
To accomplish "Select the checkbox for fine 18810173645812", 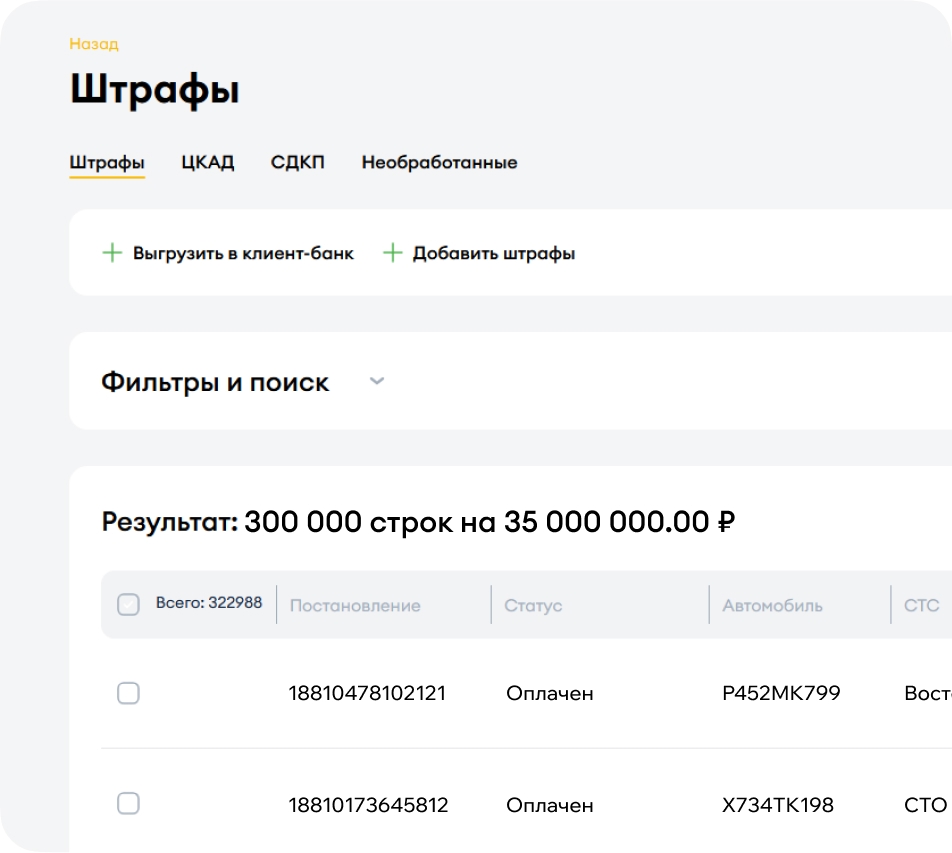I will (128, 803).
